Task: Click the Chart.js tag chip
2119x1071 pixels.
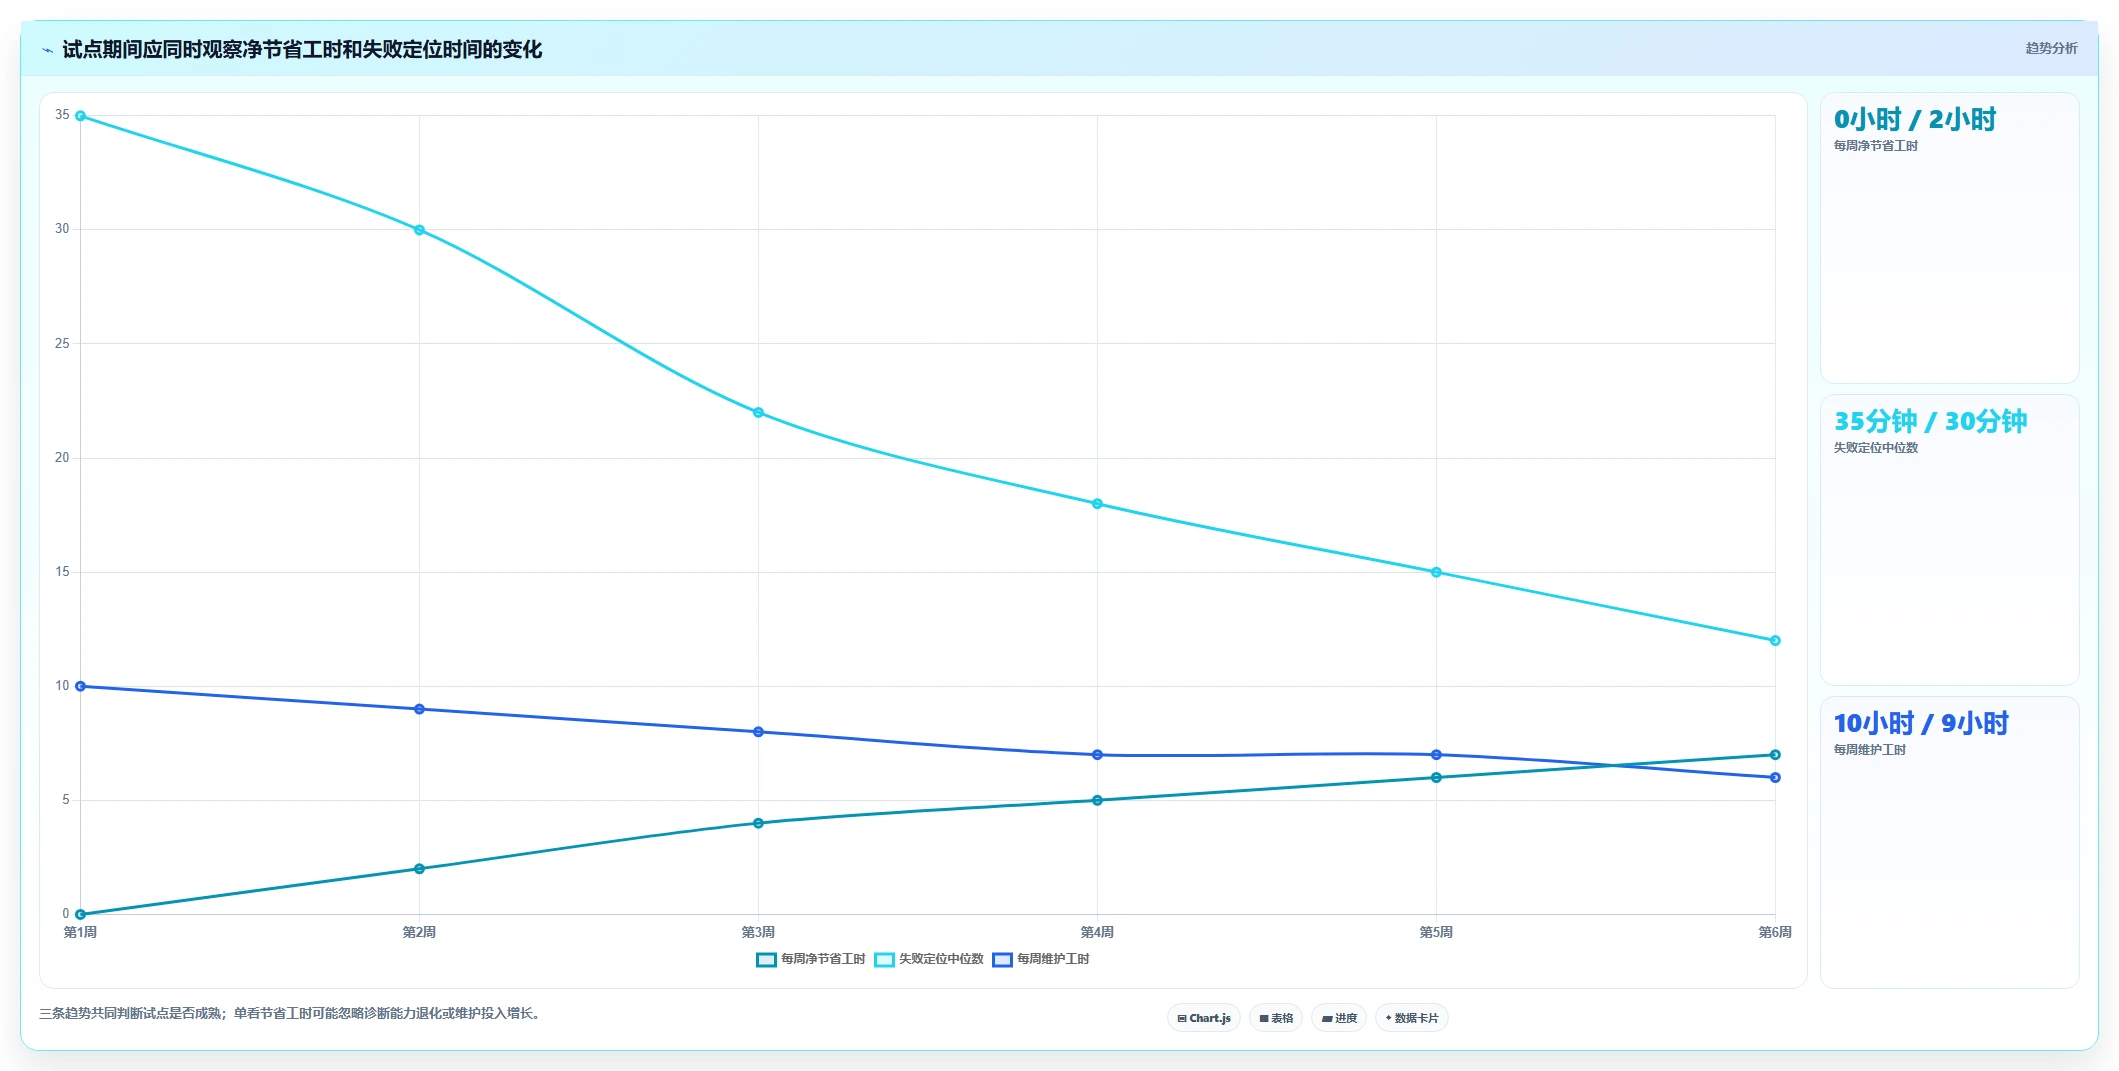Action: [x=1204, y=1018]
